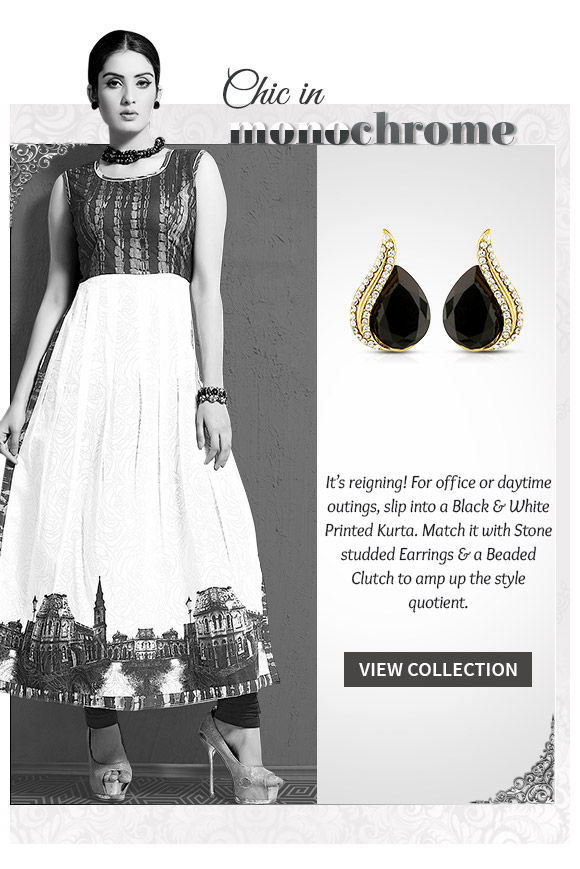This screenshot has width=580, height=869.
Task: Click the VIEW COLLECTION button
Action: pos(438,669)
